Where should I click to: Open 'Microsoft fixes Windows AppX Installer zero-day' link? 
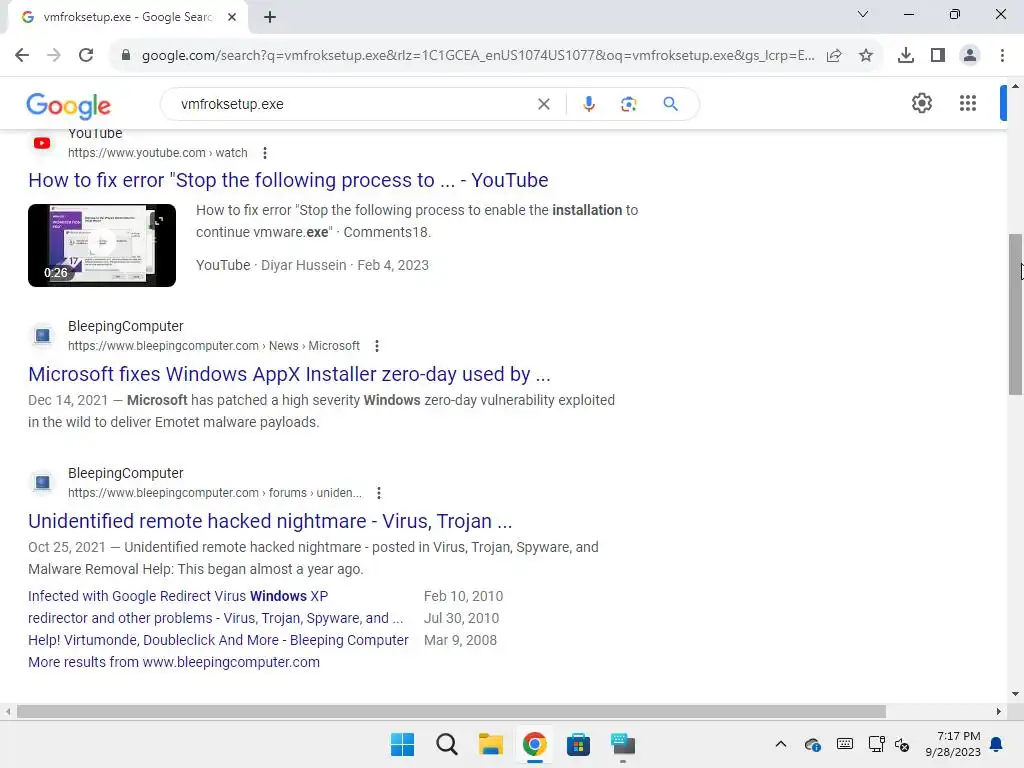289,374
